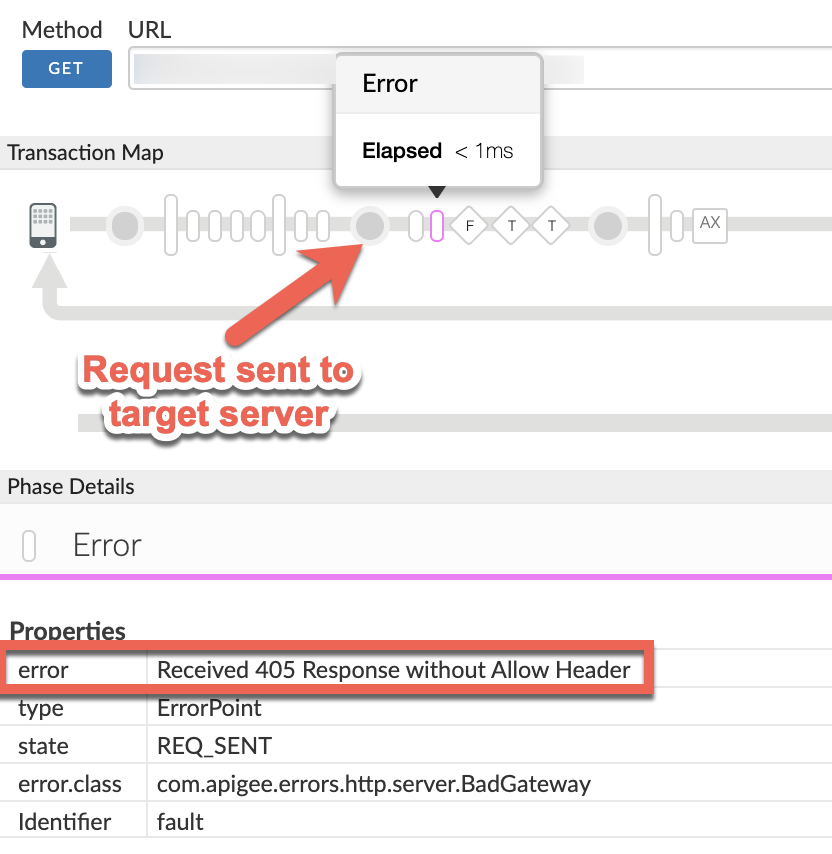Image resolution: width=832 pixels, height=854 pixels.
Task: Click the gray circle right of the T diamonds
Action: tap(607, 226)
